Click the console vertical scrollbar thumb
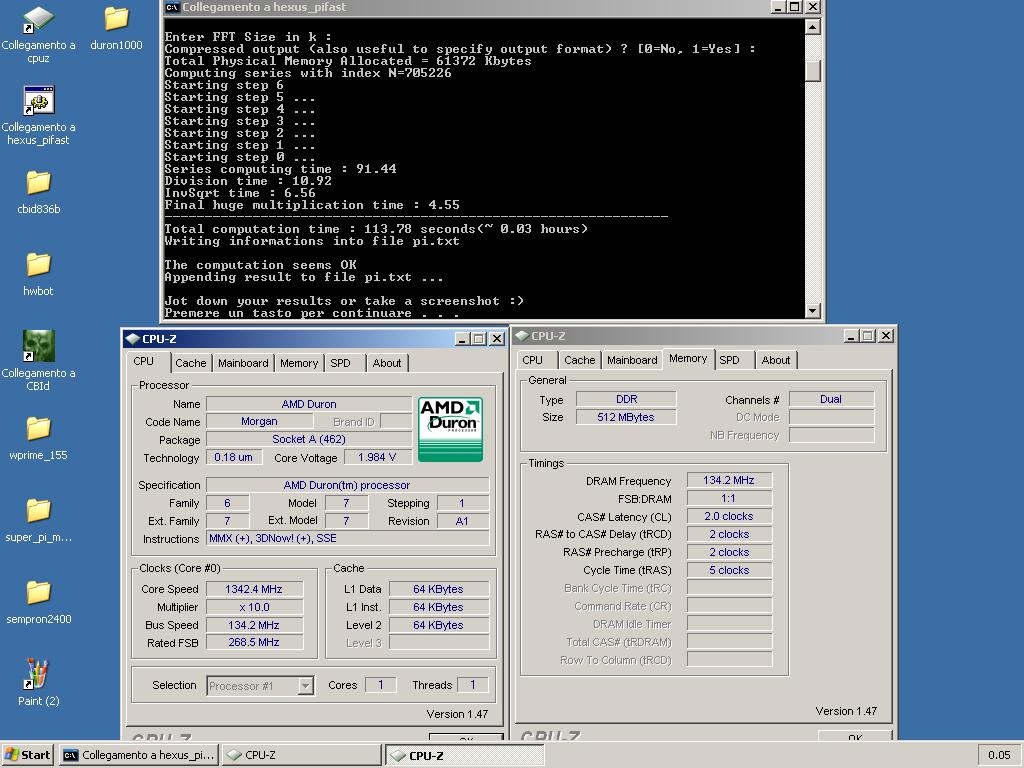The width and height of the screenshot is (1024, 768). [812, 72]
